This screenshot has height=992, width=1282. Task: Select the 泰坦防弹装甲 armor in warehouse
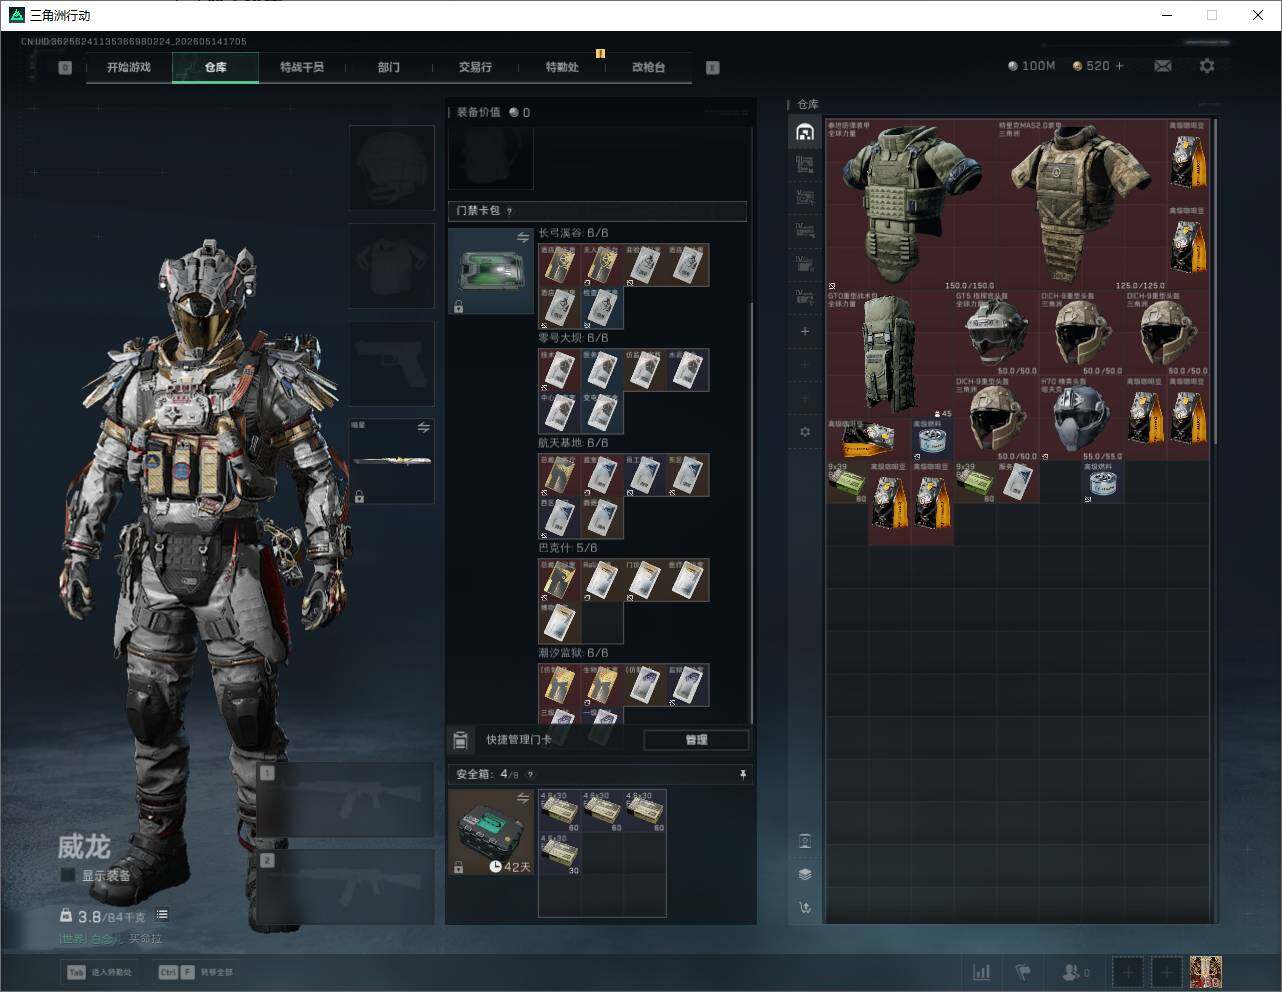coord(911,205)
